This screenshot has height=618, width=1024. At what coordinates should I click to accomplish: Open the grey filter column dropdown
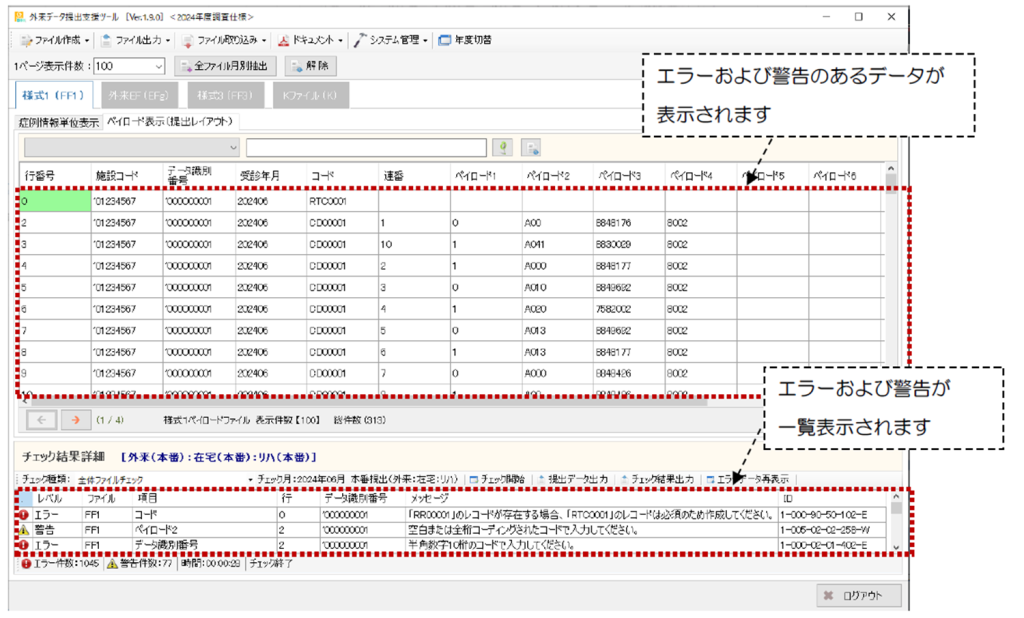pyautogui.click(x=131, y=148)
